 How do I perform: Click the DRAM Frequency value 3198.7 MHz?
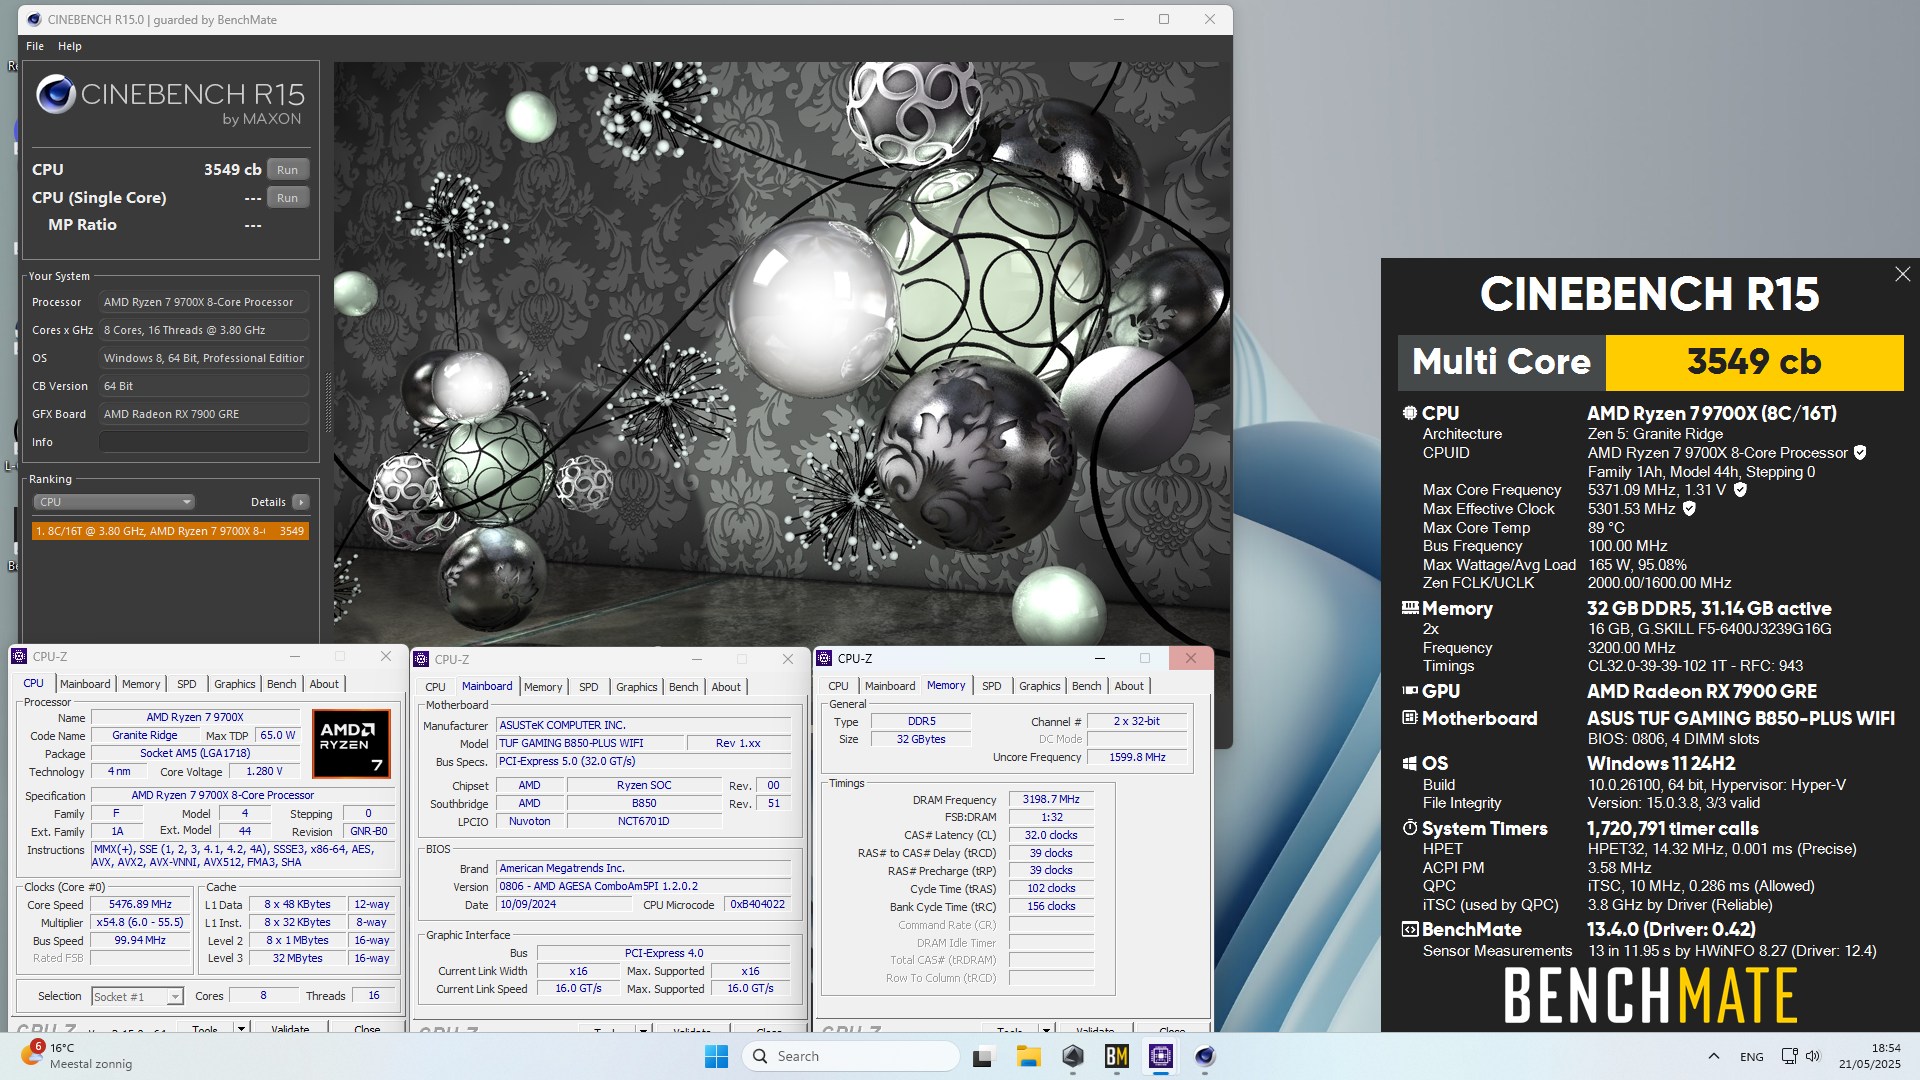1051,799
